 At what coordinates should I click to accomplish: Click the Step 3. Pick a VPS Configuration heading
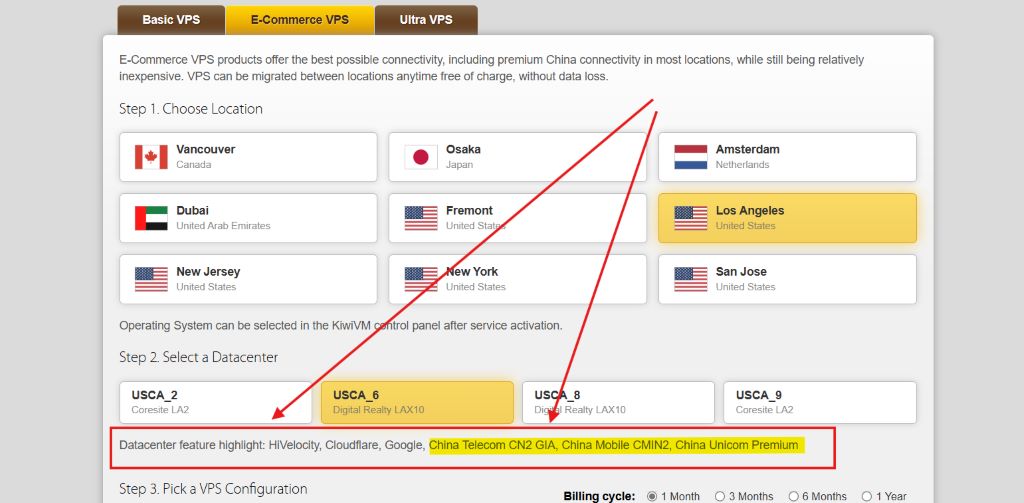213,489
